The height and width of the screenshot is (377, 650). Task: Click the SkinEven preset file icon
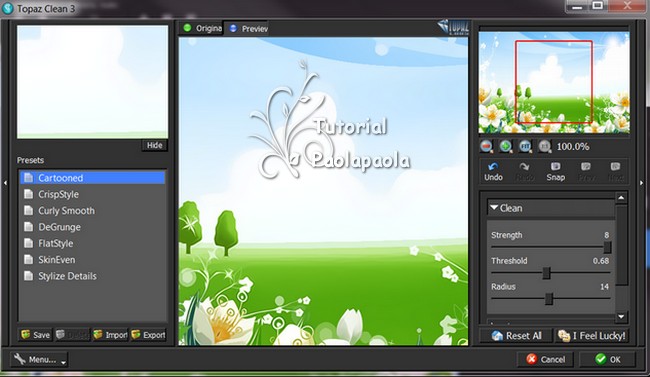(x=29, y=260)
